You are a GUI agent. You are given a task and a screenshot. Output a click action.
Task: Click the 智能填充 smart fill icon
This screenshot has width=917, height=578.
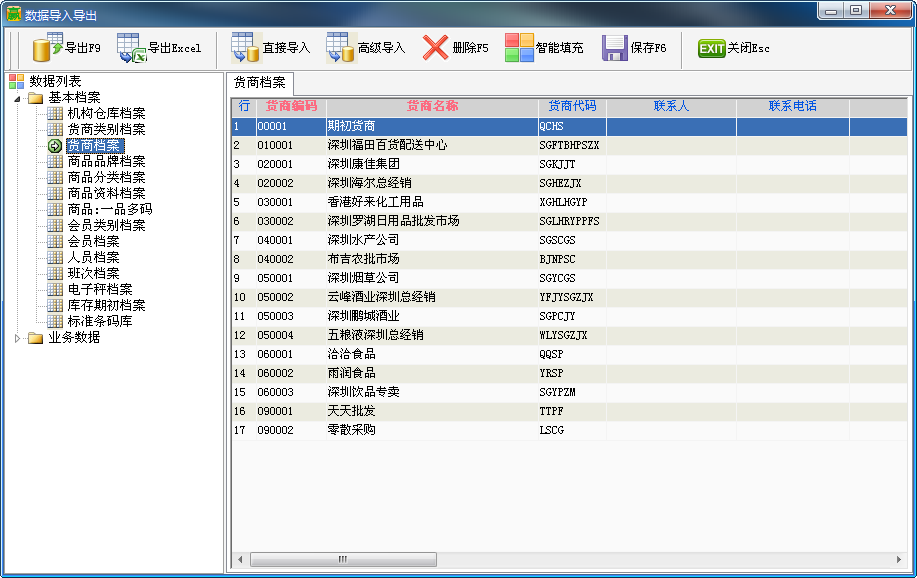(x=519, y=48)
